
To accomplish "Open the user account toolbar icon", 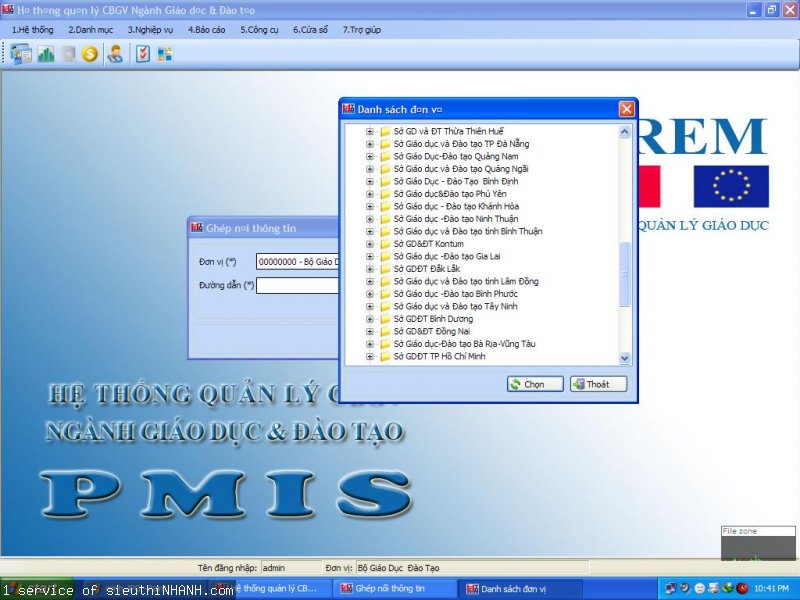I will coord(115,54).
